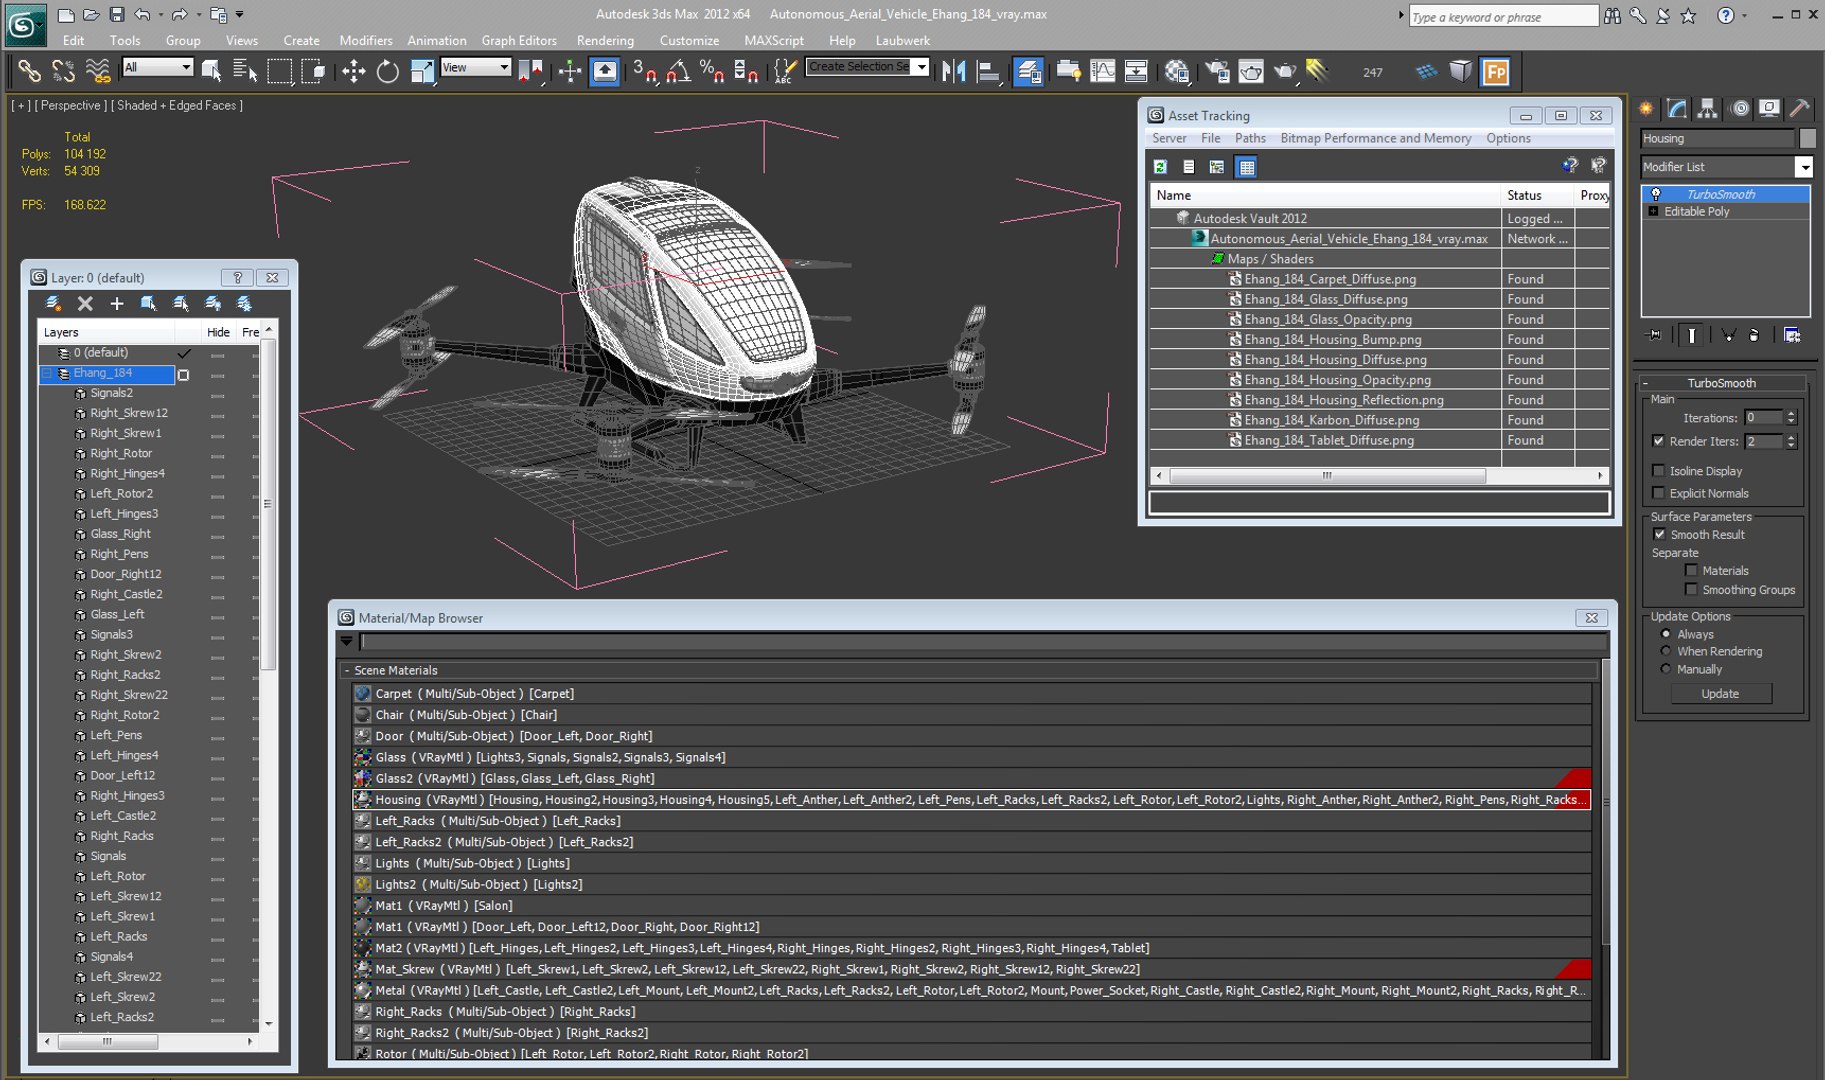Collapse the TurboSmooth rollout
The image size is (1825, 1080).
pyautogui.click(x=1722, y=383)
